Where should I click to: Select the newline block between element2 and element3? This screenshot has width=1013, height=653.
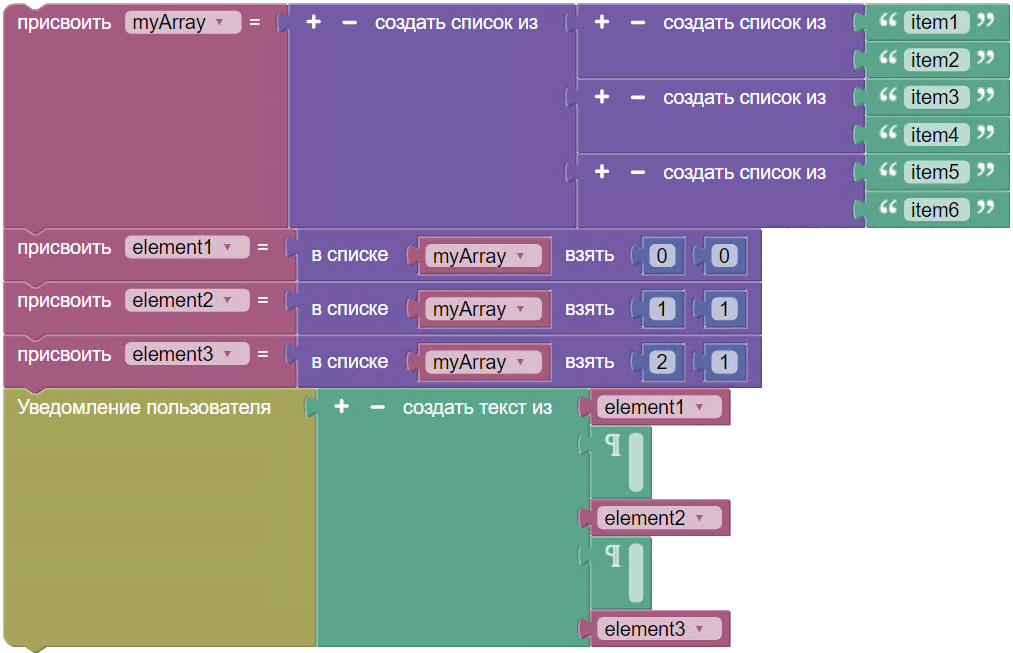coord(620,573)
